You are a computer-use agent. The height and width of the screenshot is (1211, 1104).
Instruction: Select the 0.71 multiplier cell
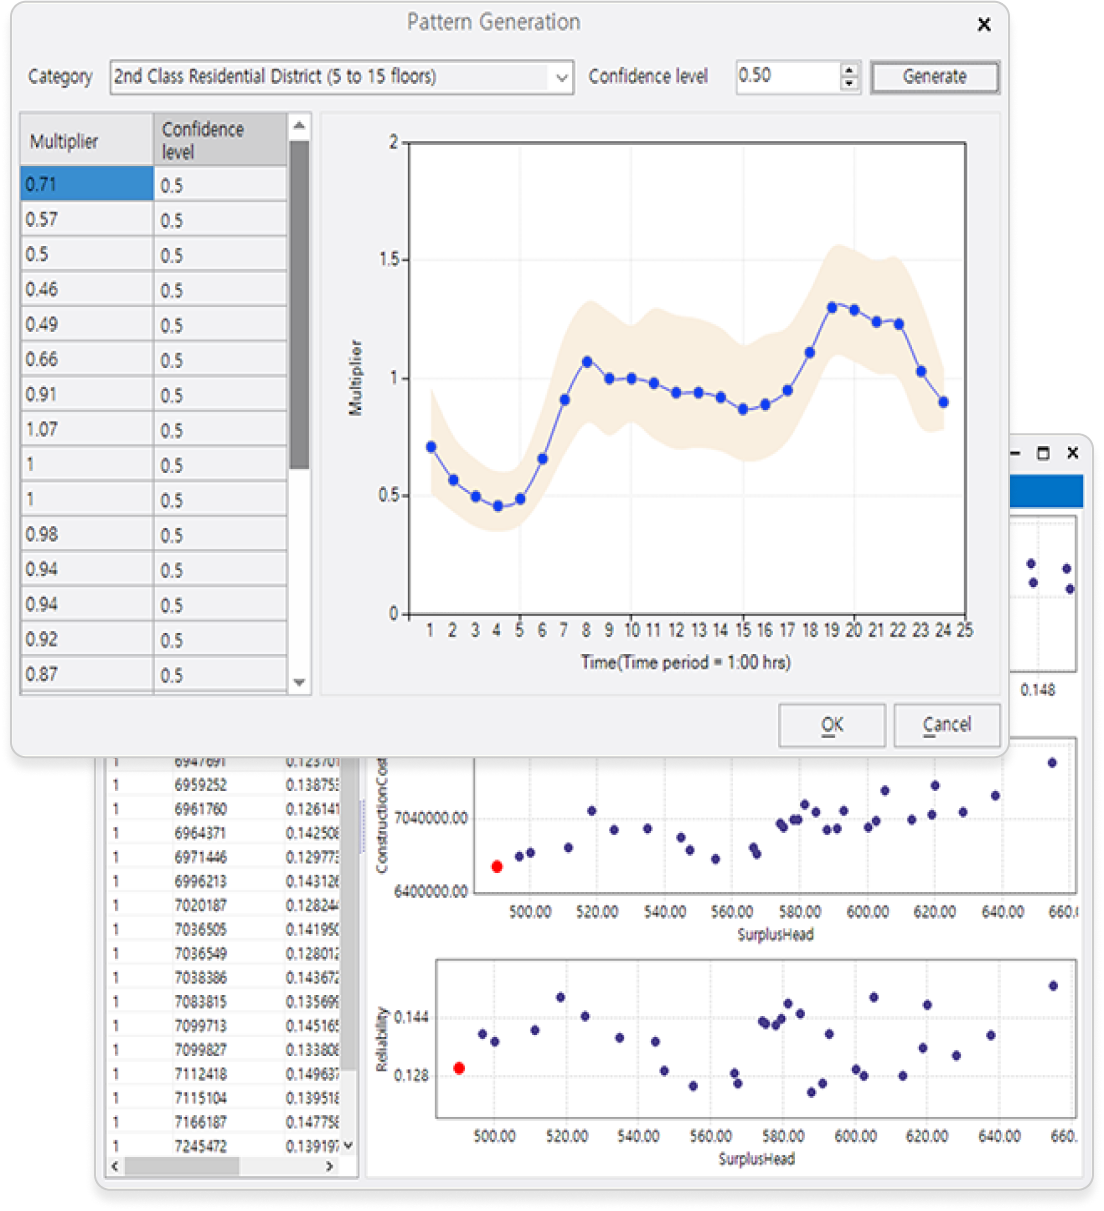[87, 184]
